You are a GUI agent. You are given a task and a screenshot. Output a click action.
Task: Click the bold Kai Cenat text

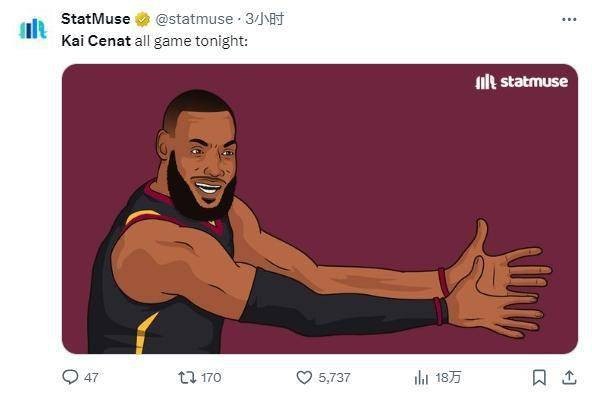[x=96, y=41]
